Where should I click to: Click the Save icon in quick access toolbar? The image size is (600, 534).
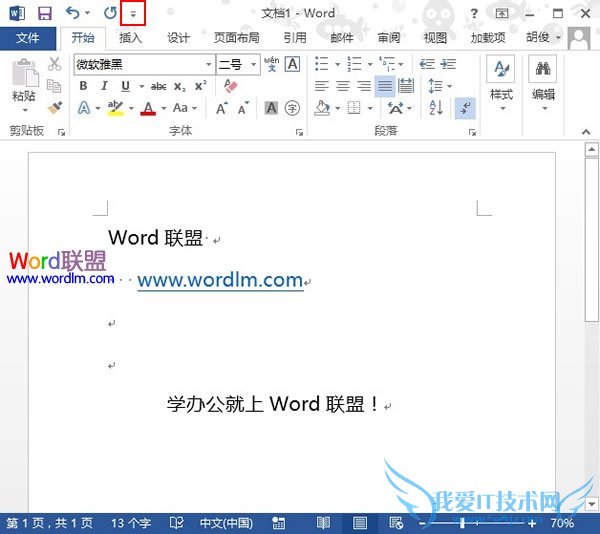45,13
